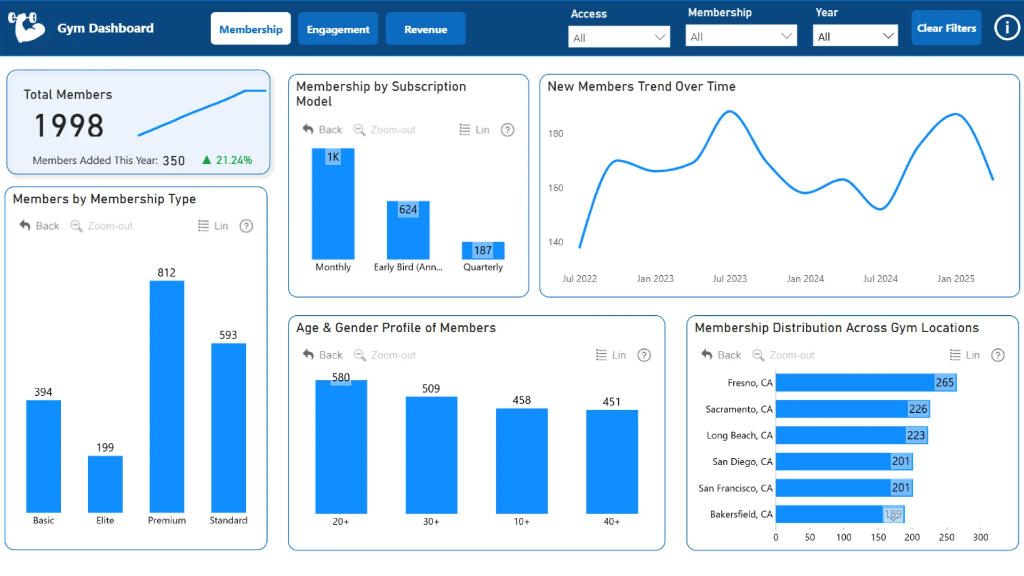The width and height of the screenshot is (1024, 576).
Task: Select the Early Bird subscription bar
Action: click(x=408, y=230)
